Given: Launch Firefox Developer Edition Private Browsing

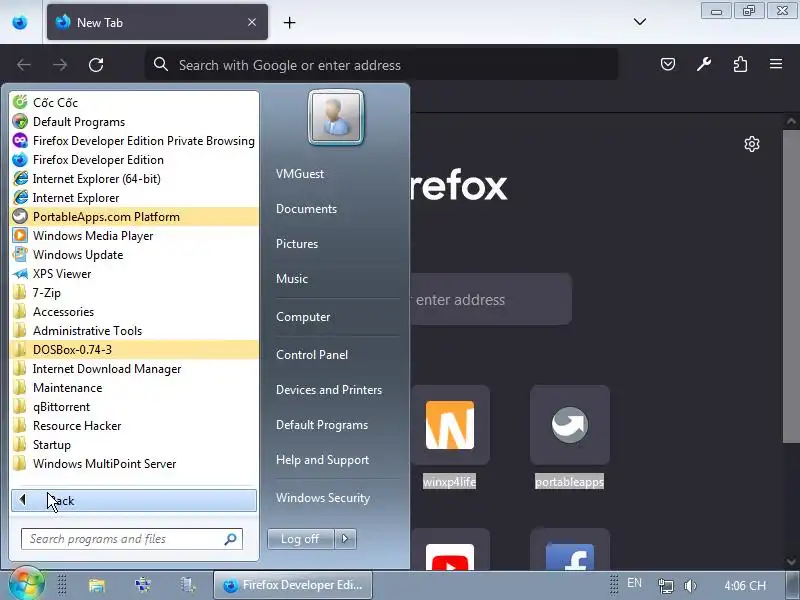Looking at the screenshot, I should 134,141.
